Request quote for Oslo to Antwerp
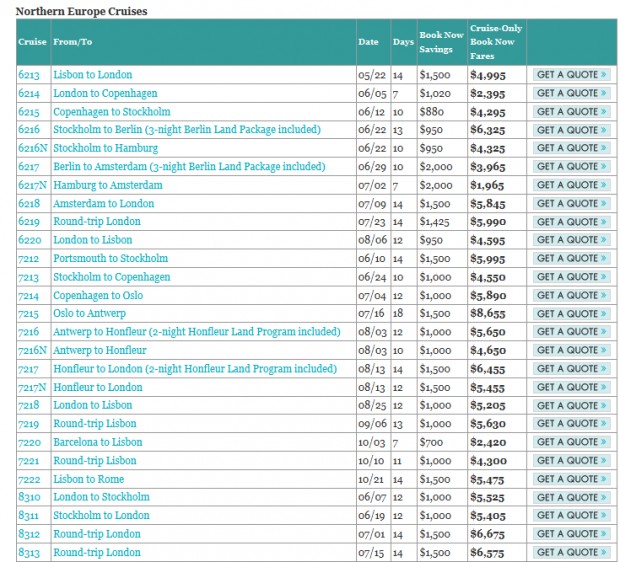The image size is (620, 562). tap(571, 314)
